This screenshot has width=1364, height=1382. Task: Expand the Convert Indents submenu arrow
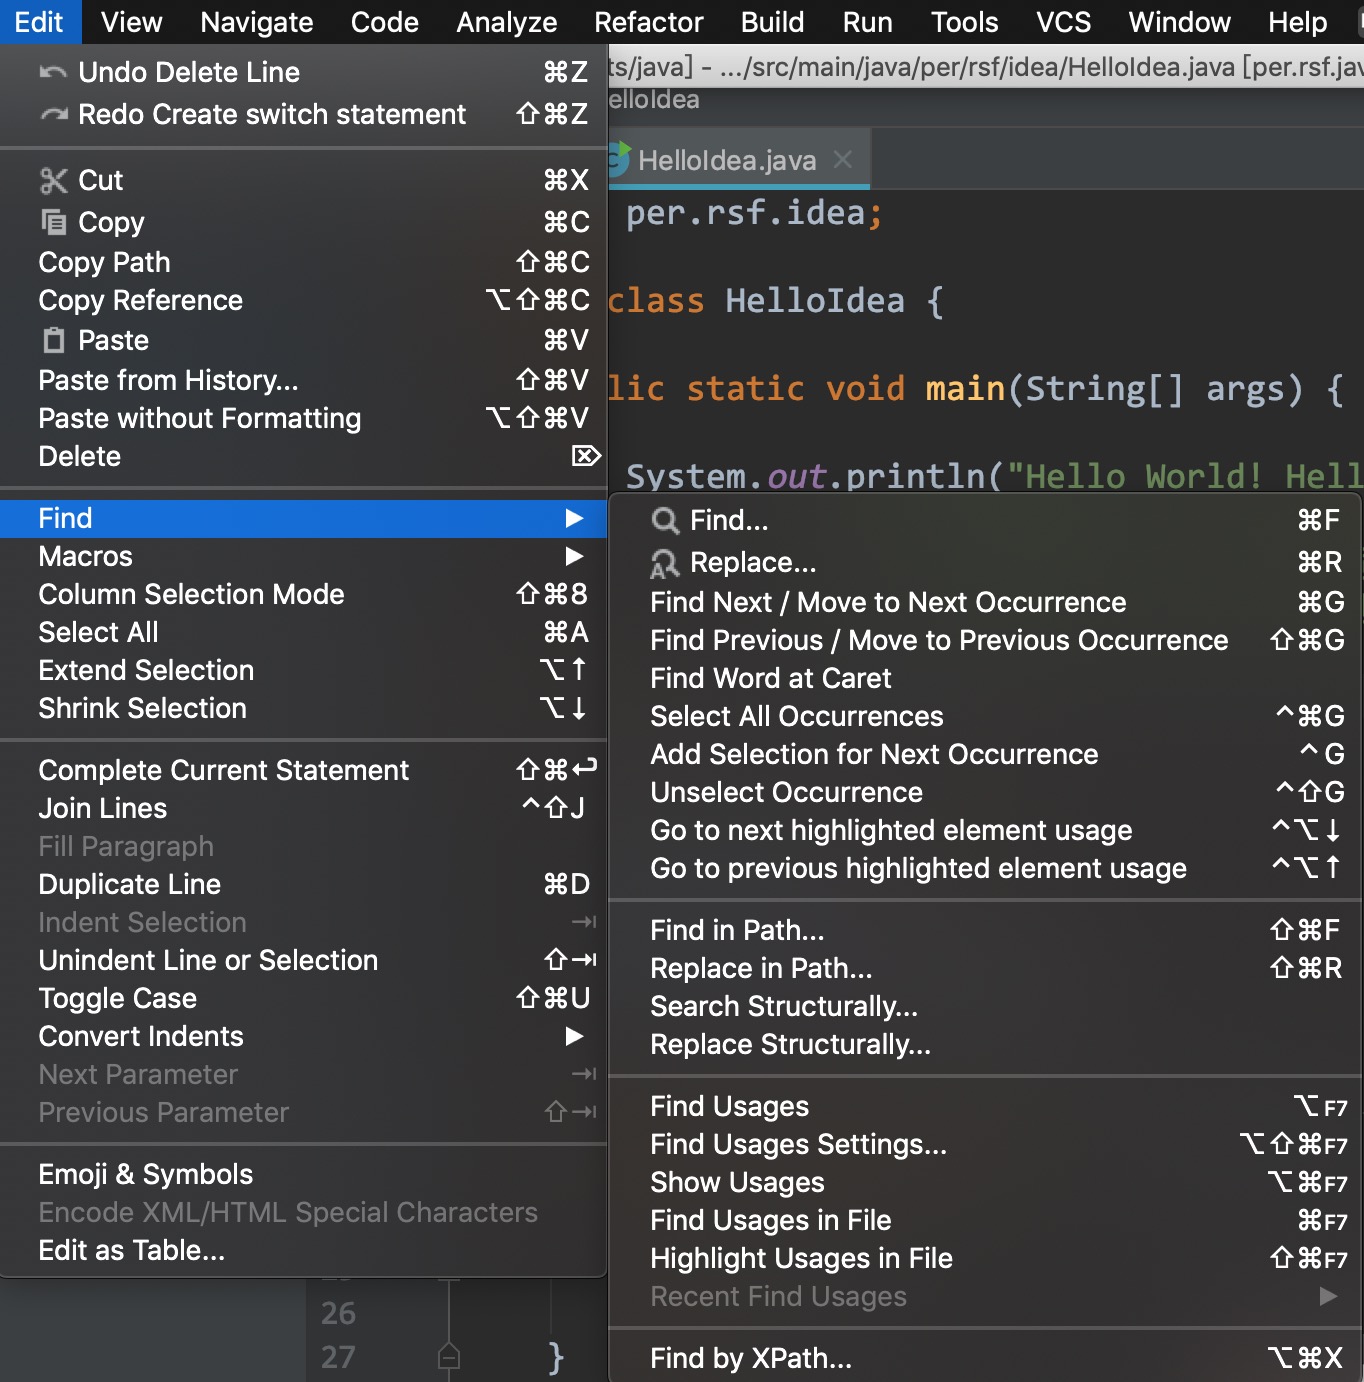[574, 1036]
